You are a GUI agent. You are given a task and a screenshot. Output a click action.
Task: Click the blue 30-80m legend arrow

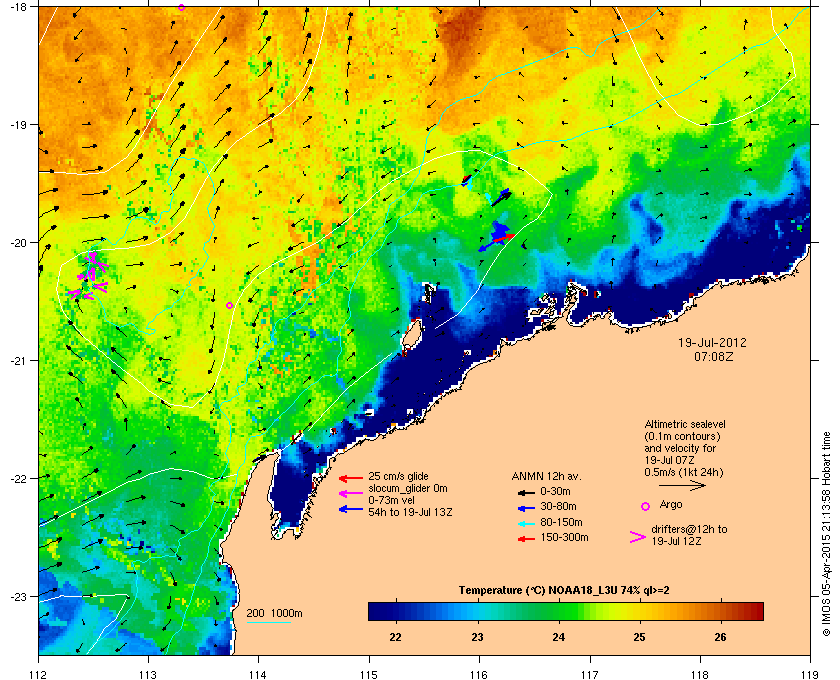coord(526,508)
